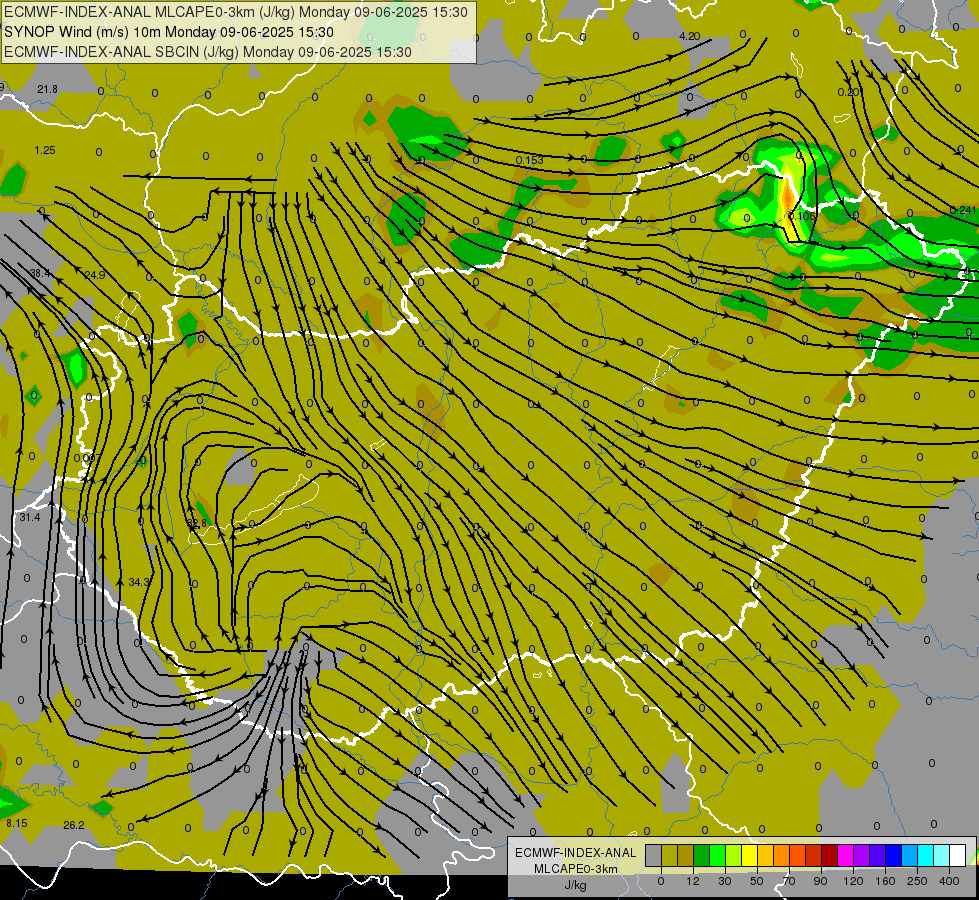The height and width of the screenshot is (900, 979).
Task: Click the 'ECMWF-INDEX-ANAL MLCAPE0-3km' title line
Action: [236, 12]
